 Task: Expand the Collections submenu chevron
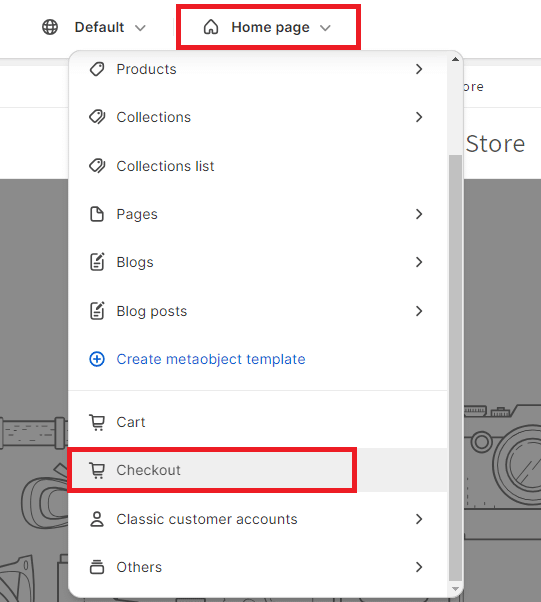click(419, 117)
